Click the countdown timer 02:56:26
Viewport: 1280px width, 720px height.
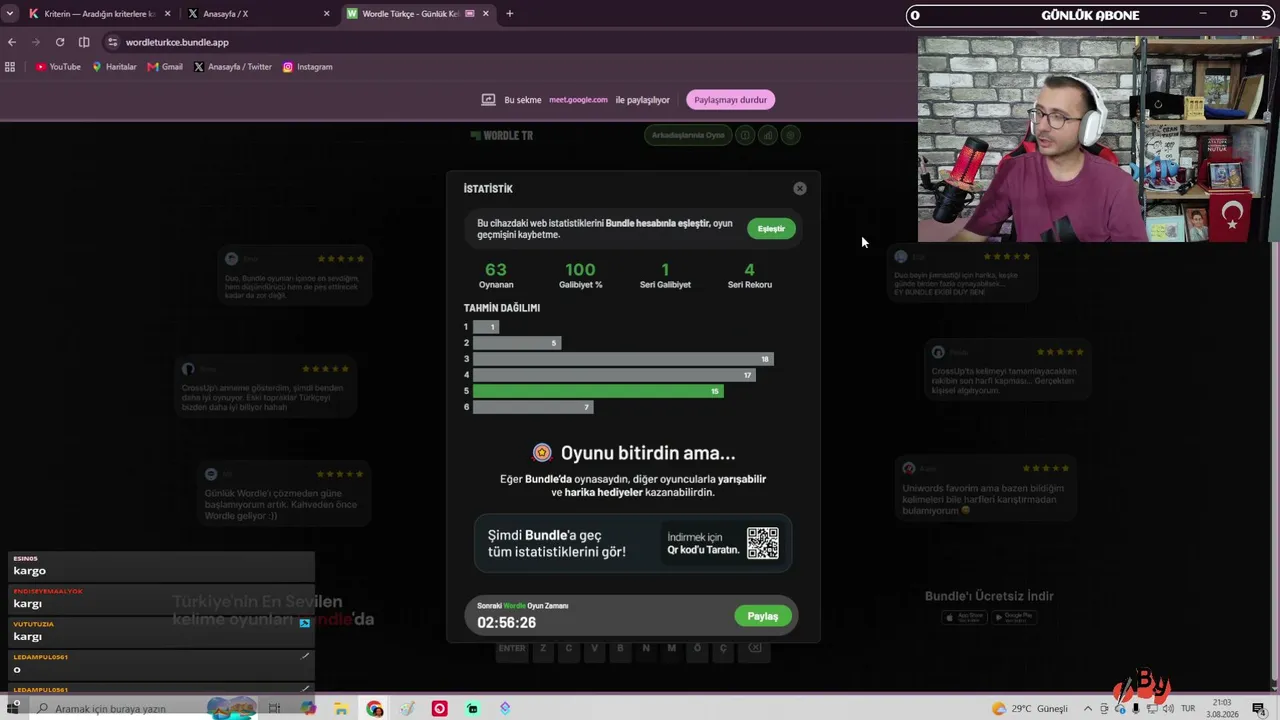pyautogui.click(x=506, y=622)
